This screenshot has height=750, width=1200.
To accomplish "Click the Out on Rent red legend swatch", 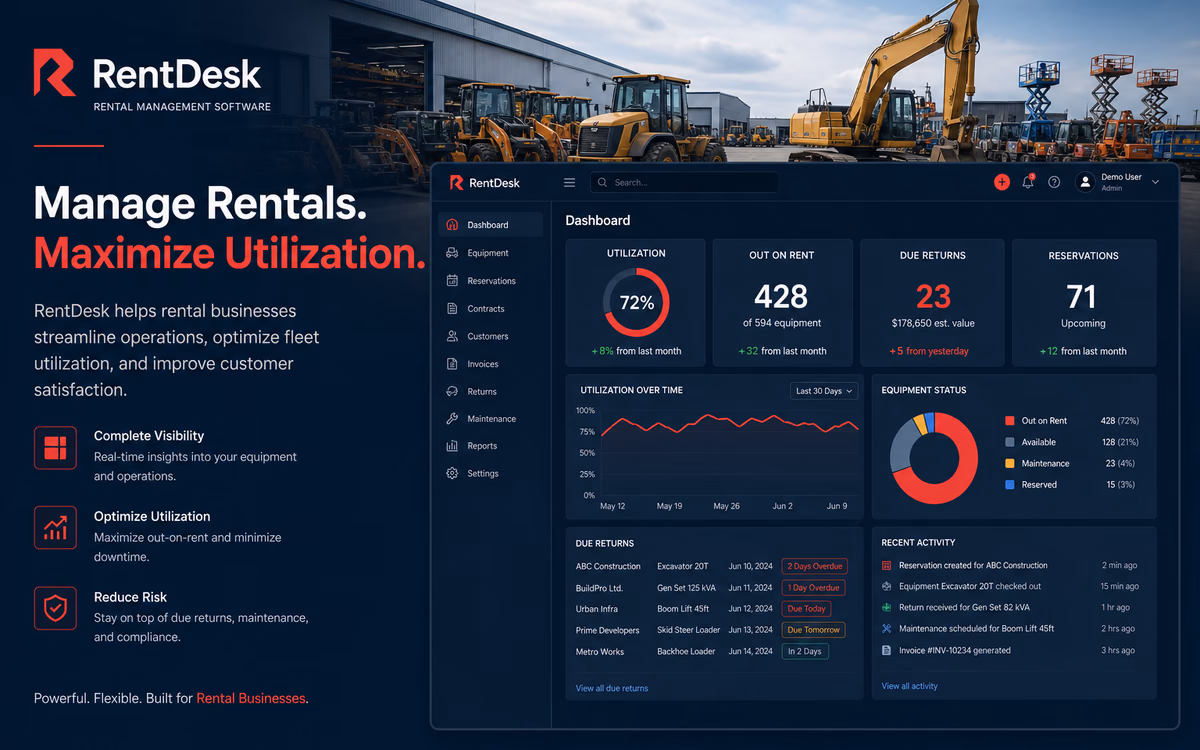I will [1009, 421].
